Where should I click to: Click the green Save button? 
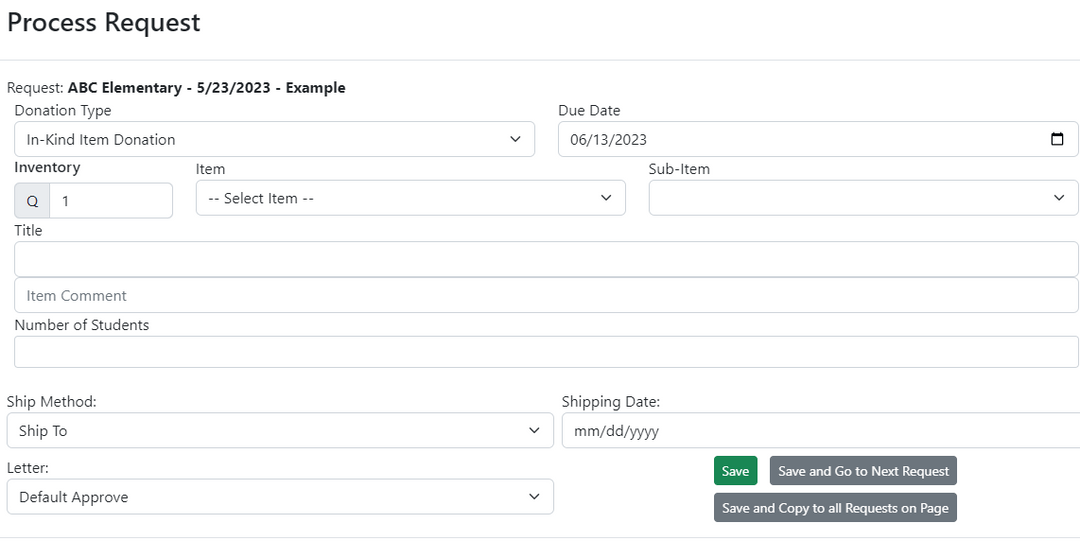click(735, 471)
